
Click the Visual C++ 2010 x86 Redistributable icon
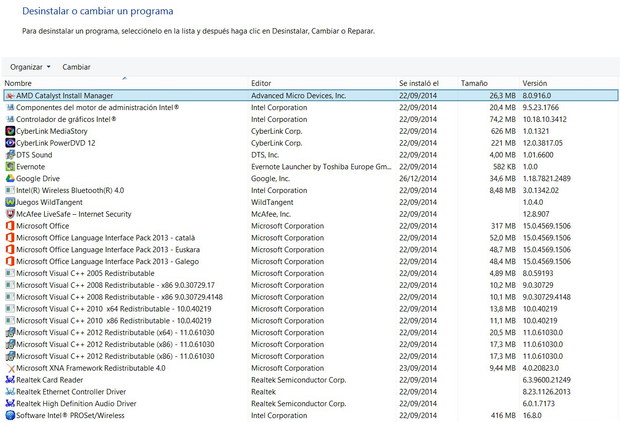pyautogui.click(x=10, y=321)
